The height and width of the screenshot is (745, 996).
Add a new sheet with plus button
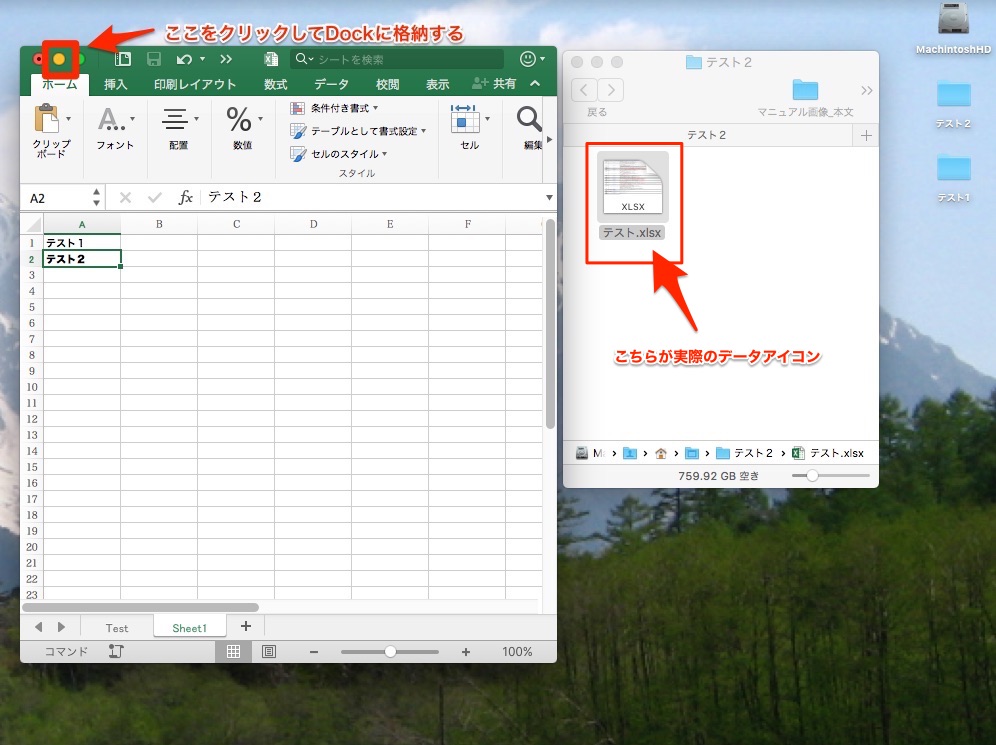(x=246, y=627)
